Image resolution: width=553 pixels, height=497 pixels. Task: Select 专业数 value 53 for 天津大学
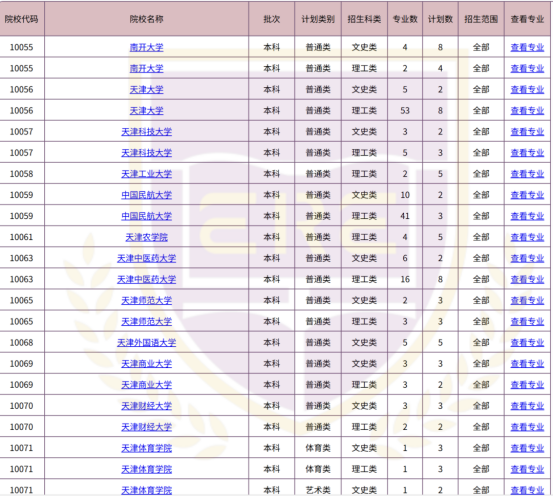coord(405,111)
